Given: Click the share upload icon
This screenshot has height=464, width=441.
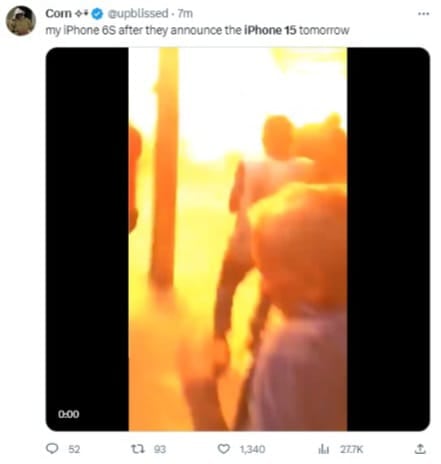Looking at the screenshot, I should tap(420, 449).
